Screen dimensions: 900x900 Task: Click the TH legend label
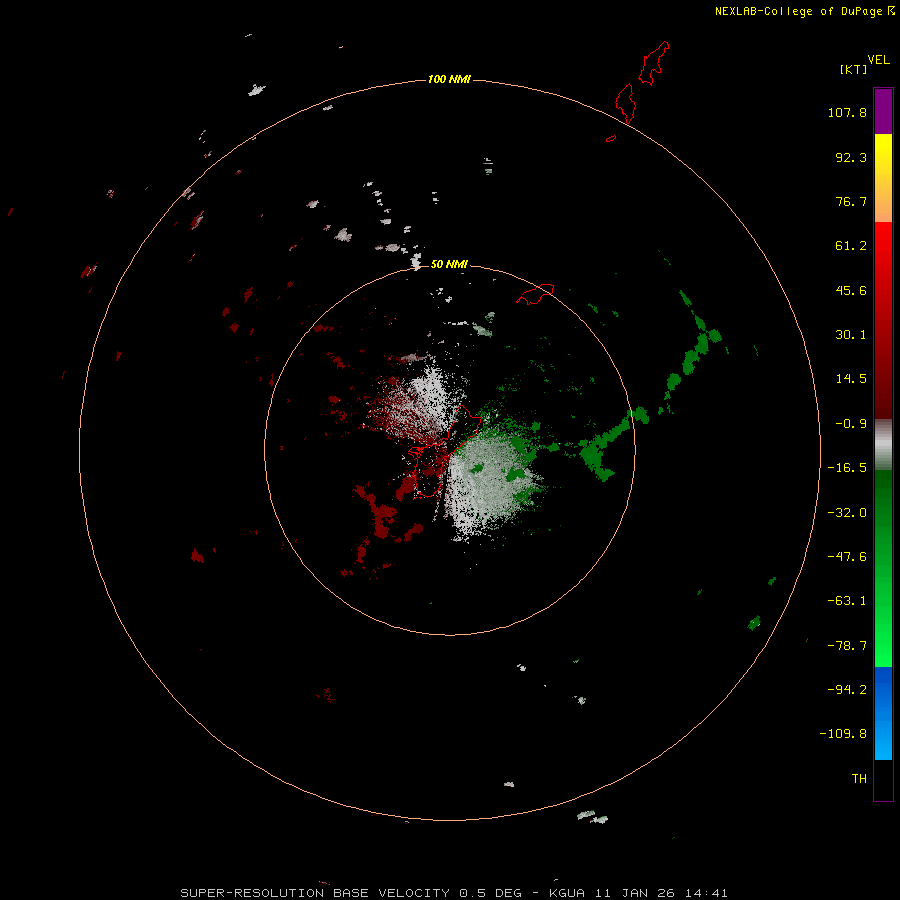(x=859, y=779)
